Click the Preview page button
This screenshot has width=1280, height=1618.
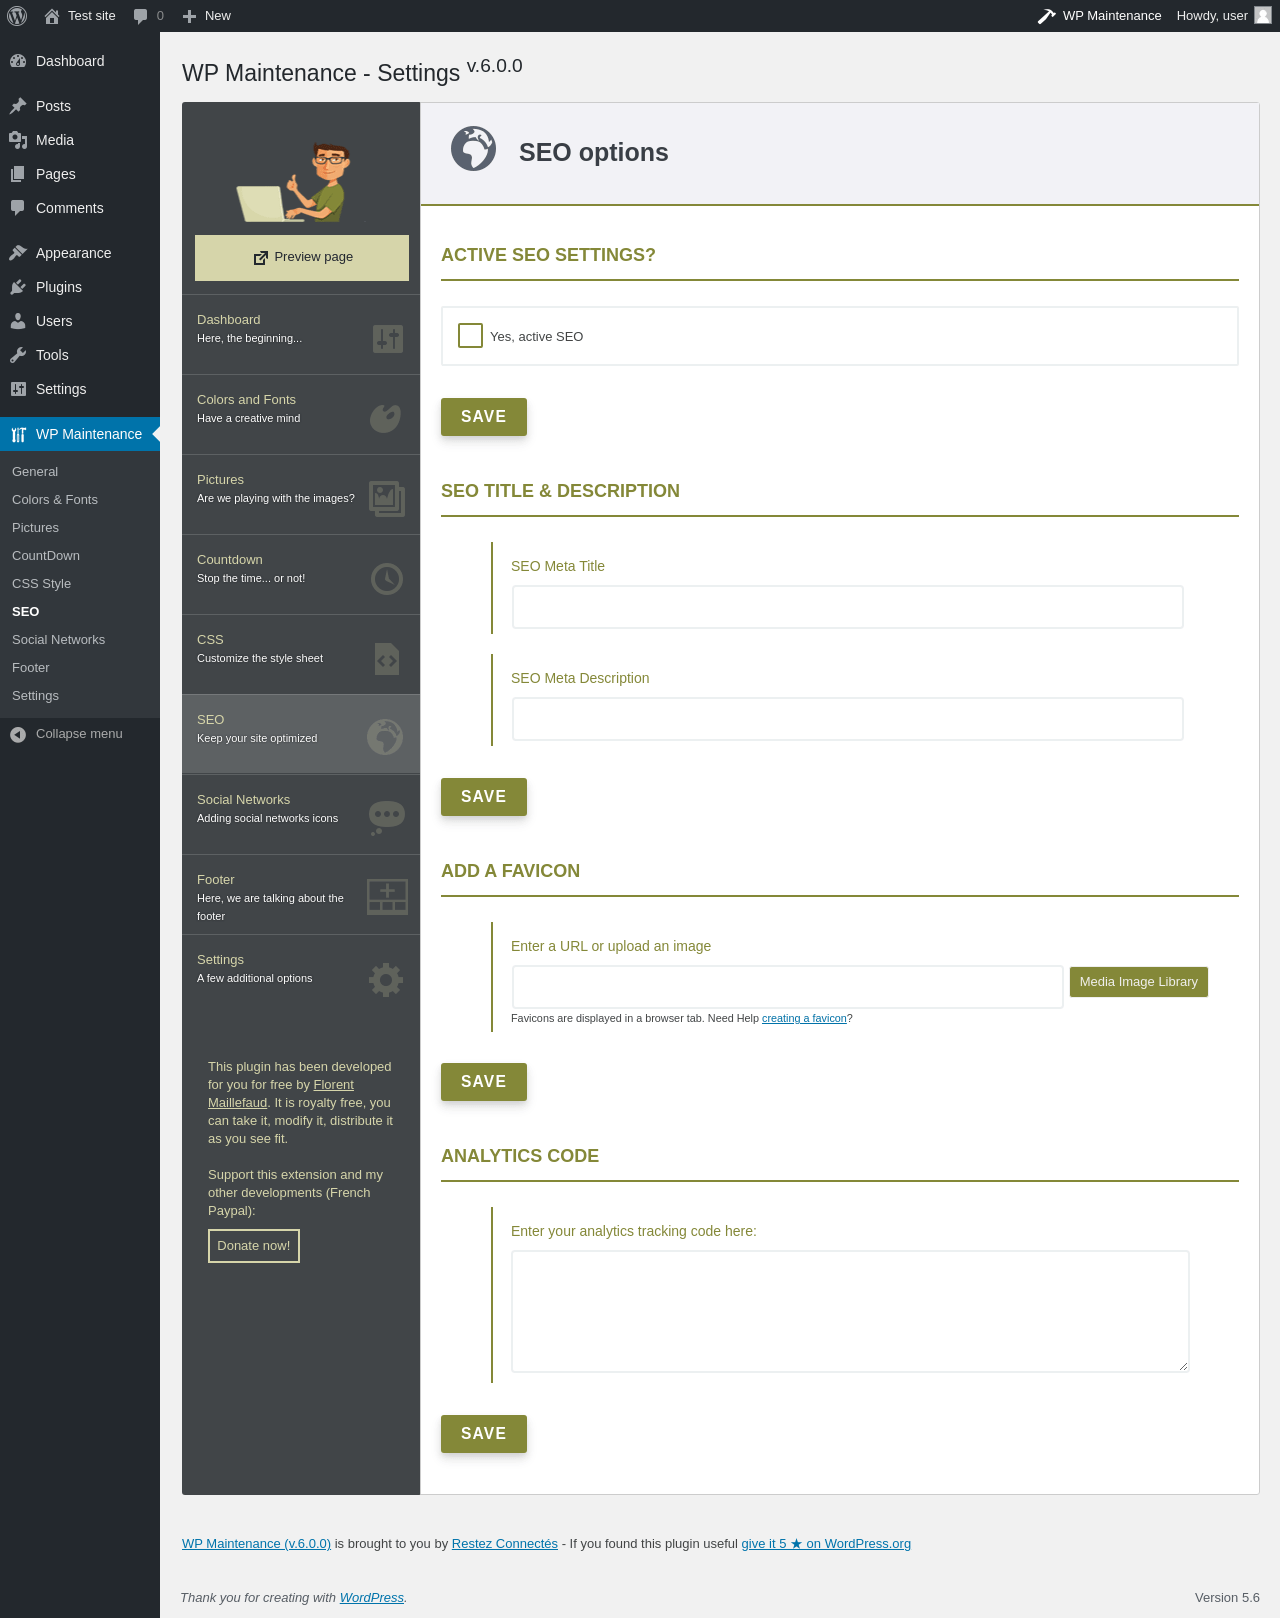pyautogui.click(x=302, y=258)
